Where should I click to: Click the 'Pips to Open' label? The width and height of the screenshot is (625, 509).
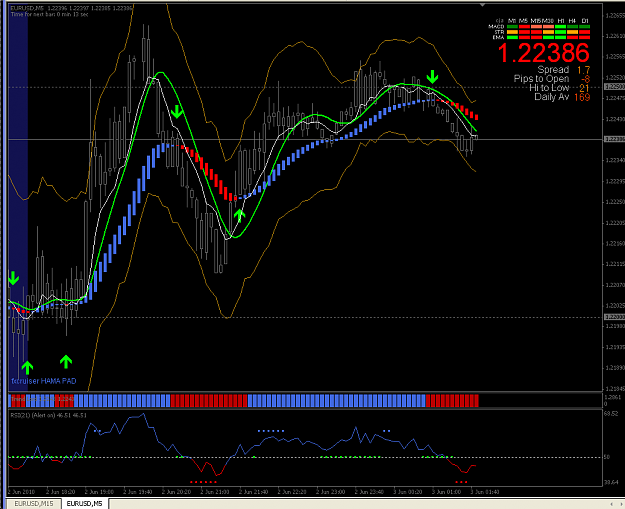(541, 79)
